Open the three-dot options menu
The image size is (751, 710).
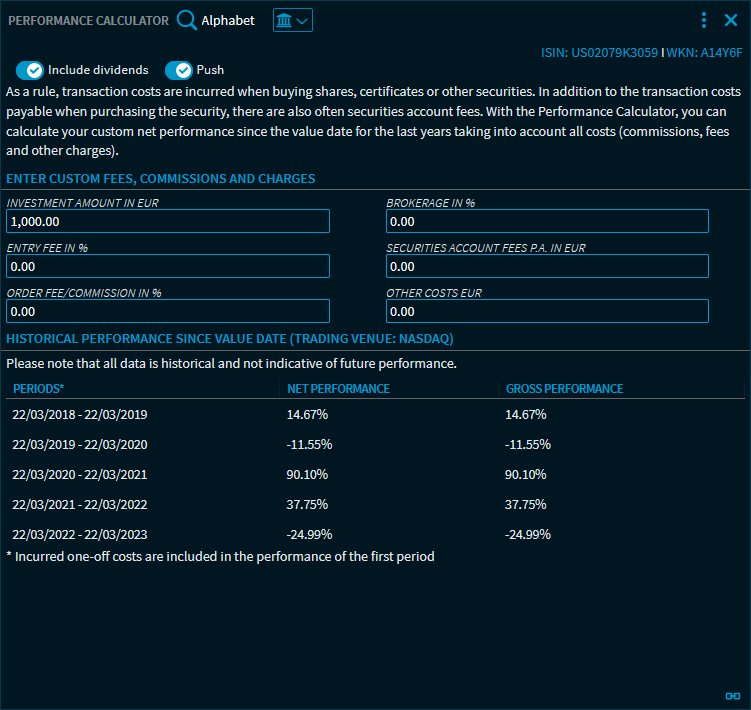(704, 20)
